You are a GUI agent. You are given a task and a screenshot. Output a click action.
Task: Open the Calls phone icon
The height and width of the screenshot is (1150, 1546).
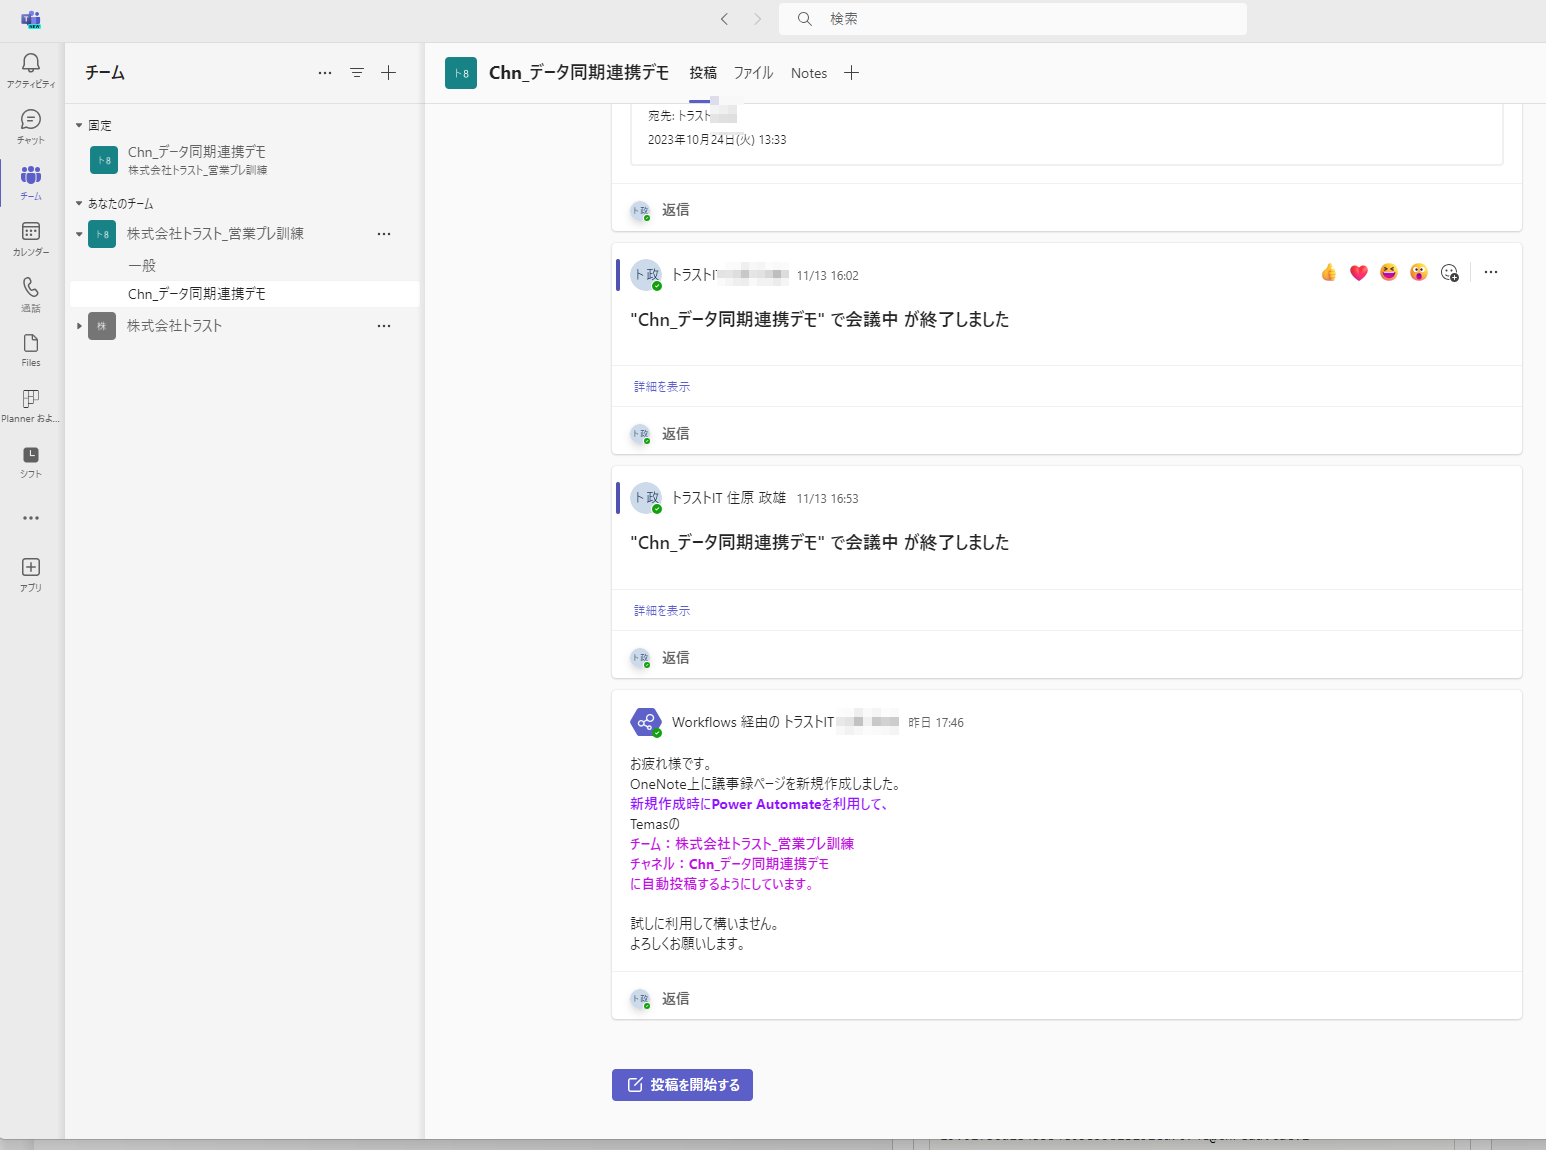(31, 294)
